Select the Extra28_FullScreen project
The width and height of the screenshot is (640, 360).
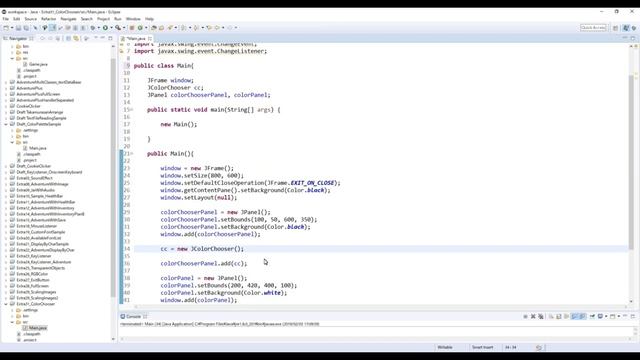point(33,286)
